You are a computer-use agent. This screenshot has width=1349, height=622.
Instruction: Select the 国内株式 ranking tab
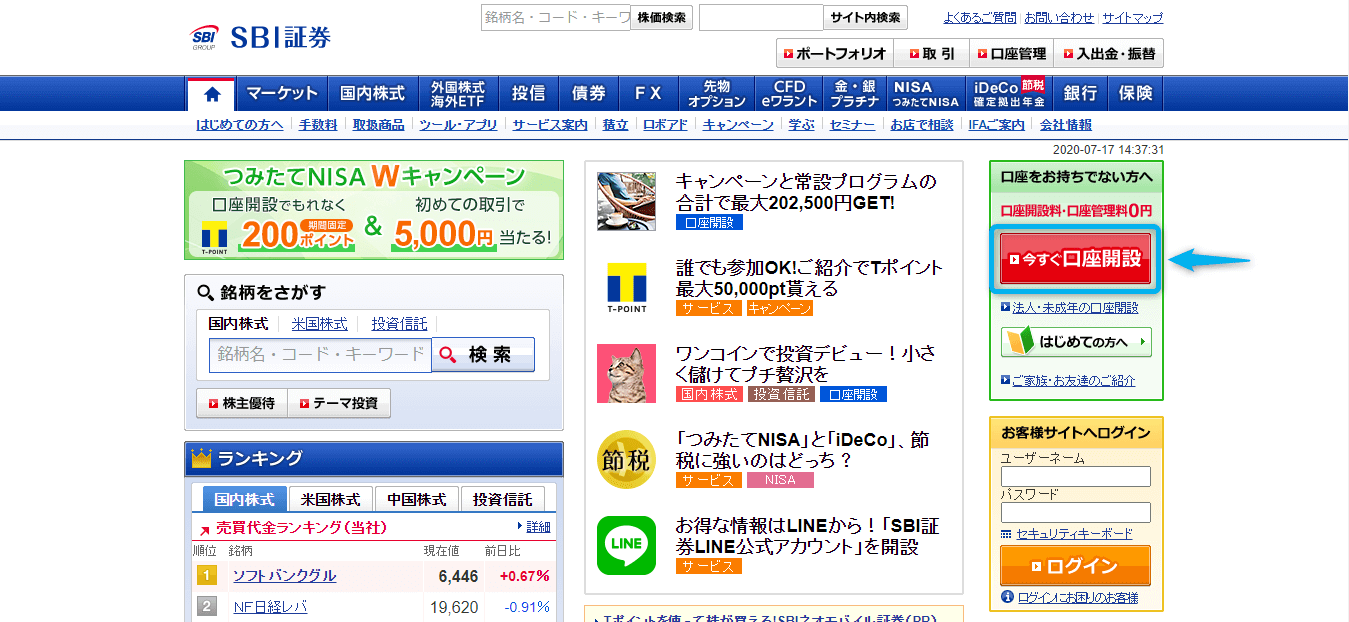[245, 499]
